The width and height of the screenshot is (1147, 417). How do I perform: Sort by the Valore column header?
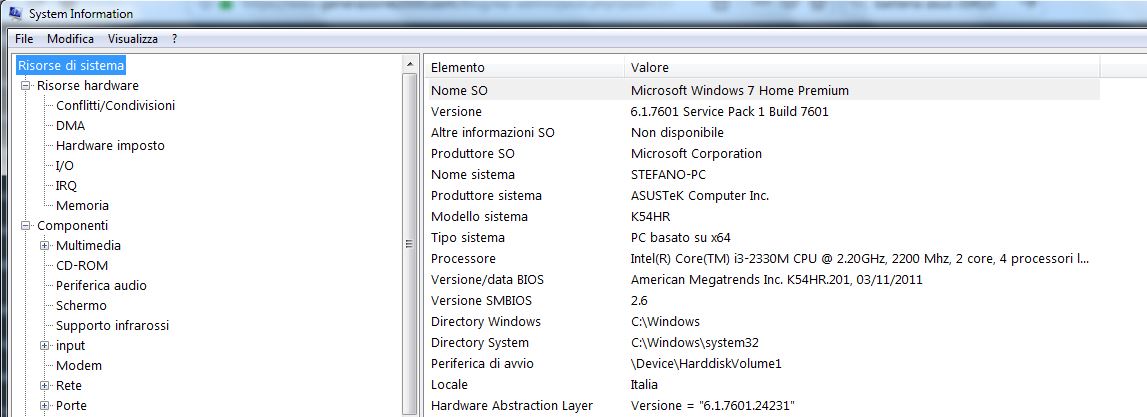click(x=862, y=67)
